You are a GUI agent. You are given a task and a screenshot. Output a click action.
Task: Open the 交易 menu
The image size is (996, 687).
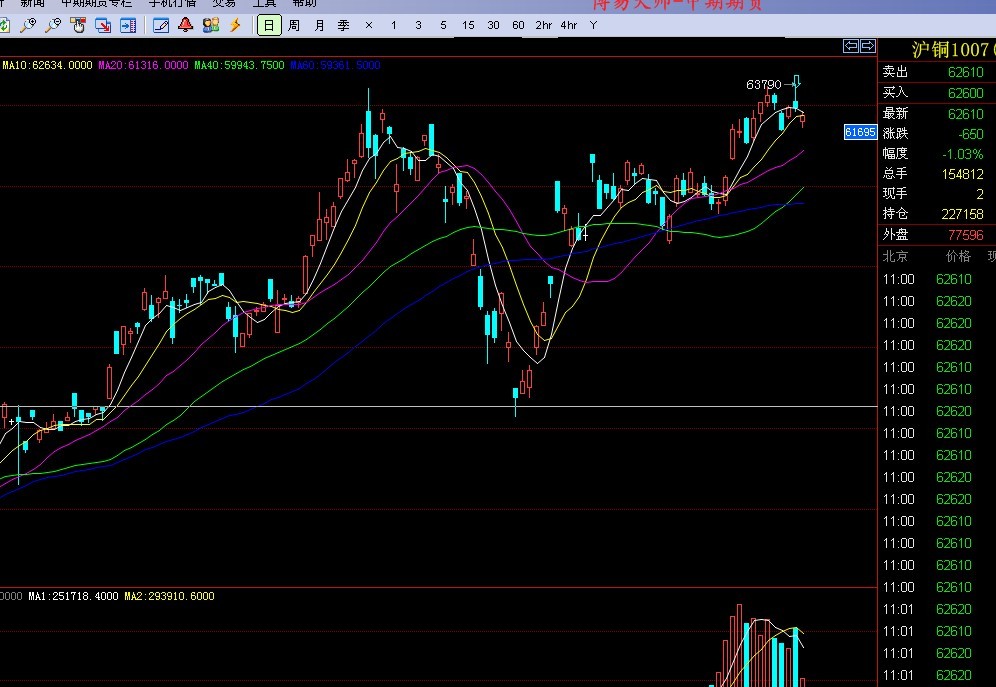[x=224, y=3]
